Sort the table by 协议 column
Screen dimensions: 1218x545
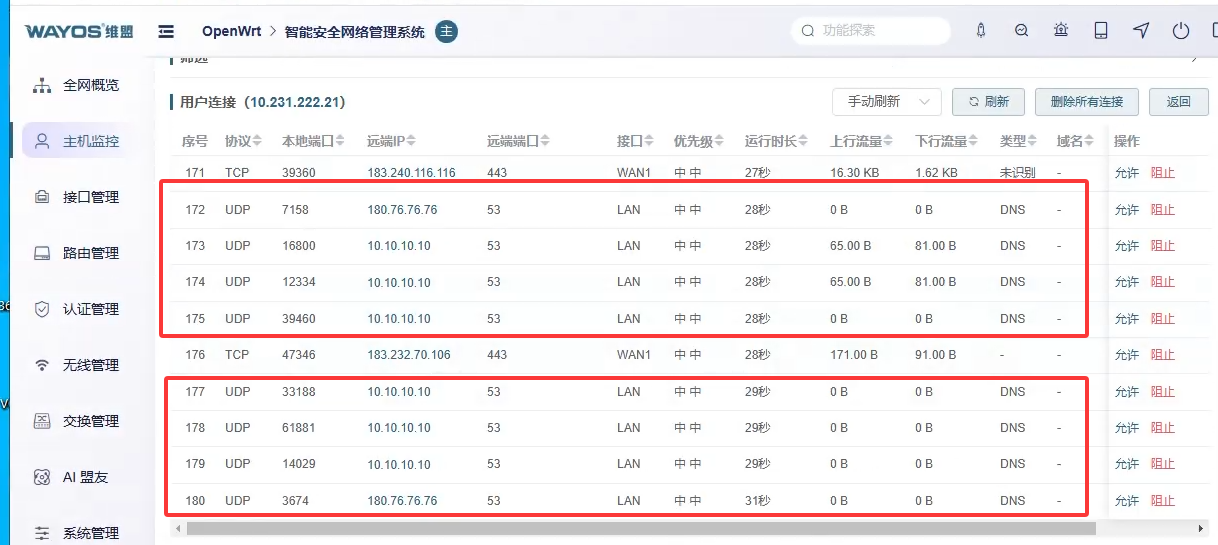point(243,141)
